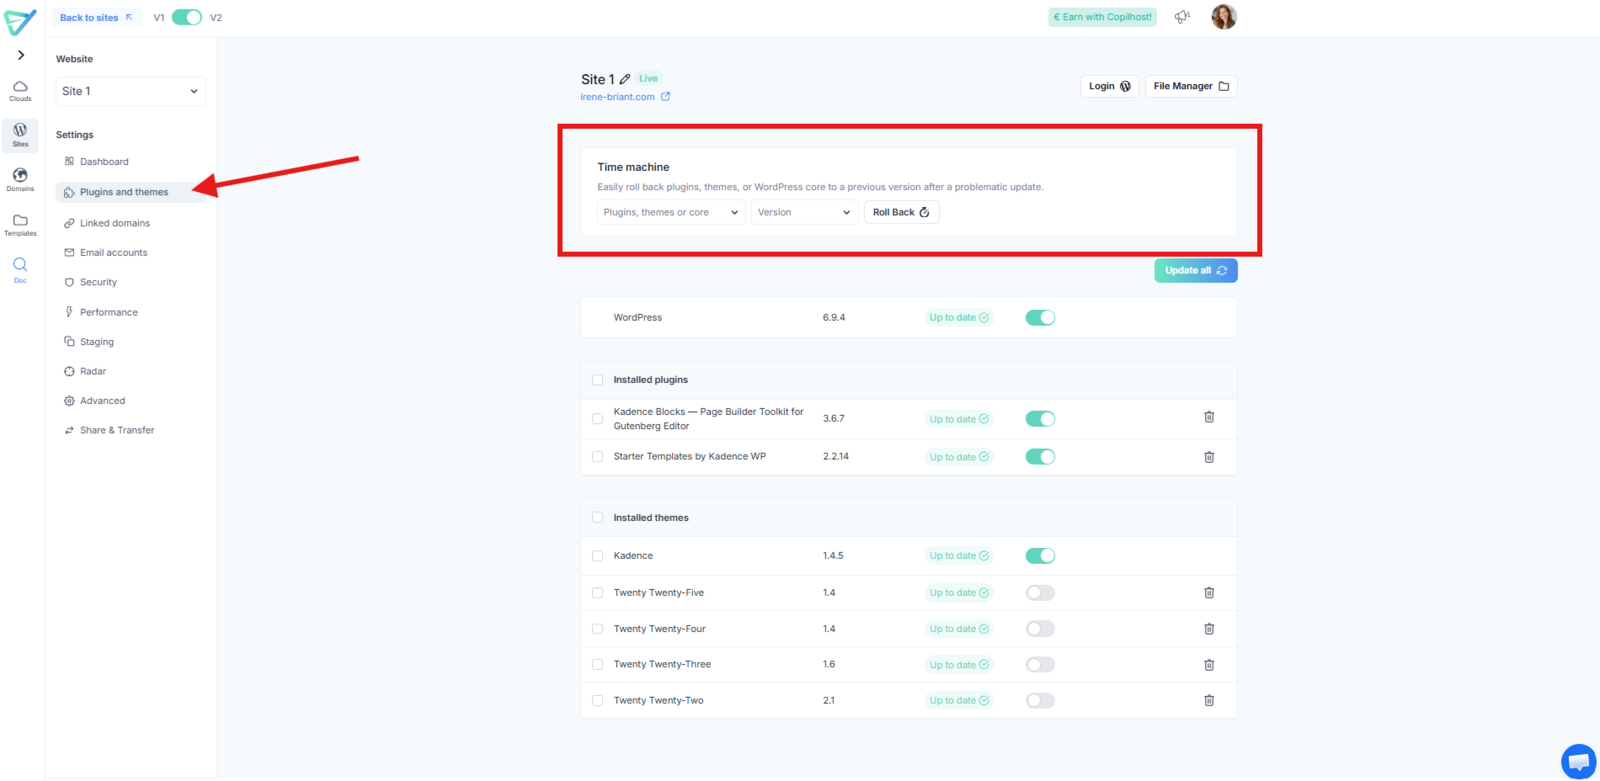Edit the Site 1 name pencil icon
Viewport: 1600px width, 781px height.
pyautogui.click(x=625, y=79)
